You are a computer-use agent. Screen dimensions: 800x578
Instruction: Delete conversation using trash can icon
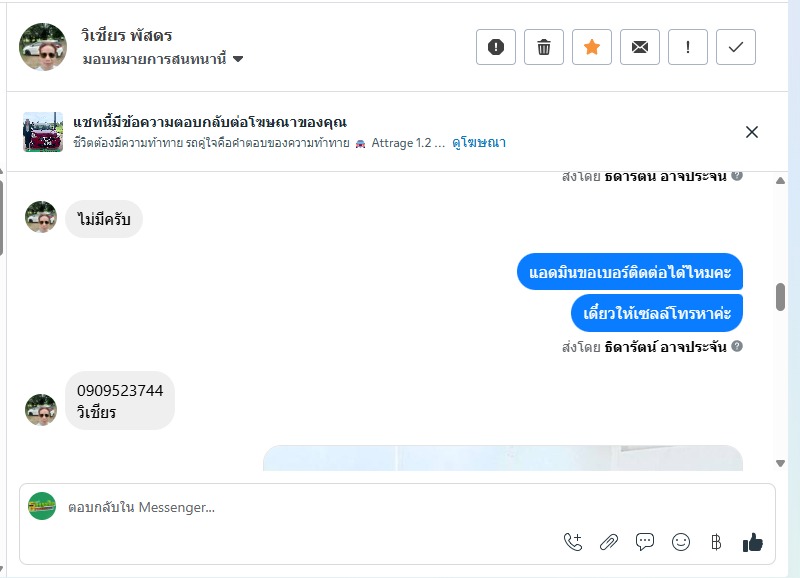543,47
